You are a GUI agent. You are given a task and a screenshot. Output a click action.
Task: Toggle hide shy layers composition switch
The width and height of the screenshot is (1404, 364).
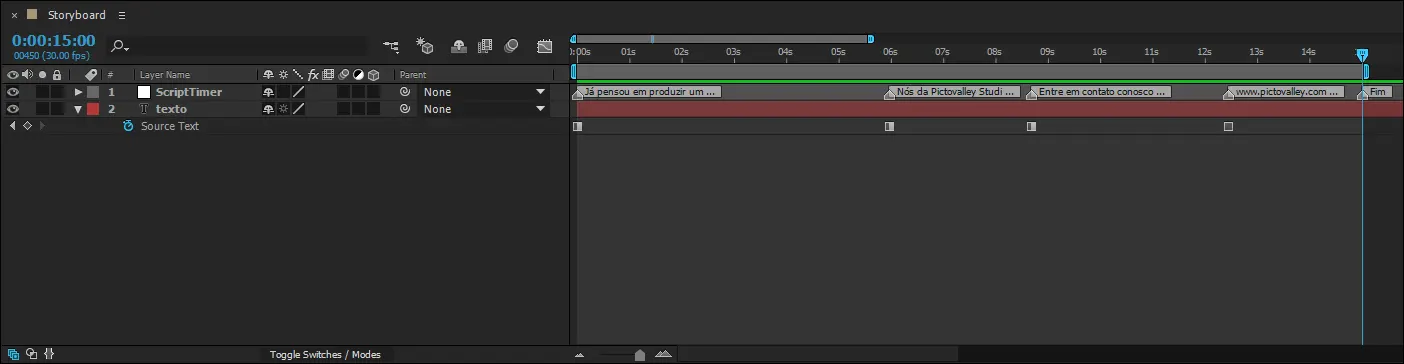pos(458,46)
